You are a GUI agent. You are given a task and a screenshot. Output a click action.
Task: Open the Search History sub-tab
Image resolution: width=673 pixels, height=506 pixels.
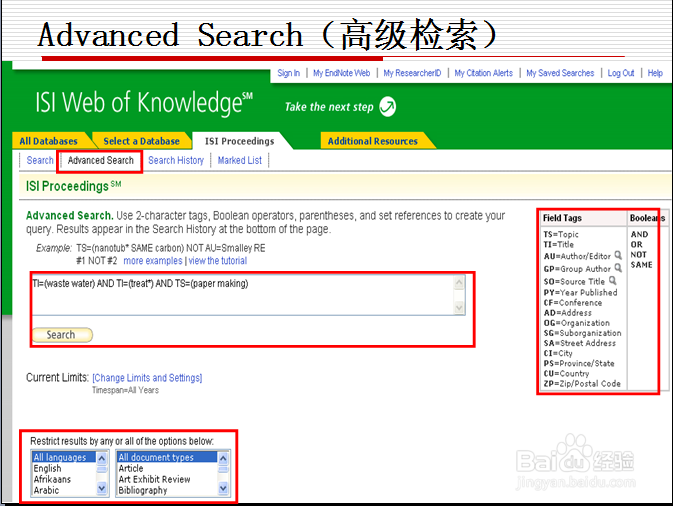(x=176, y=160)
